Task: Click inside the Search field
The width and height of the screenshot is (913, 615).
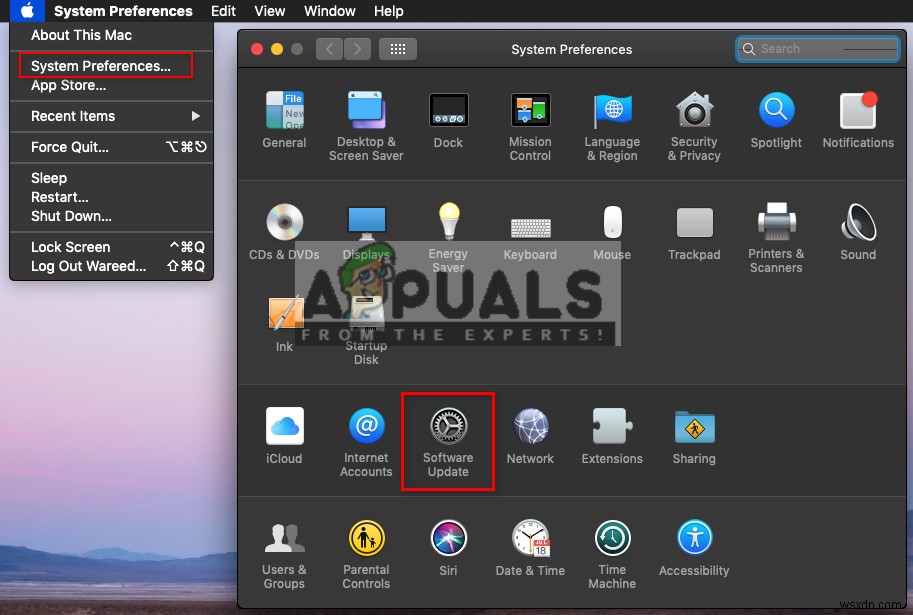Action: (817, 48)
